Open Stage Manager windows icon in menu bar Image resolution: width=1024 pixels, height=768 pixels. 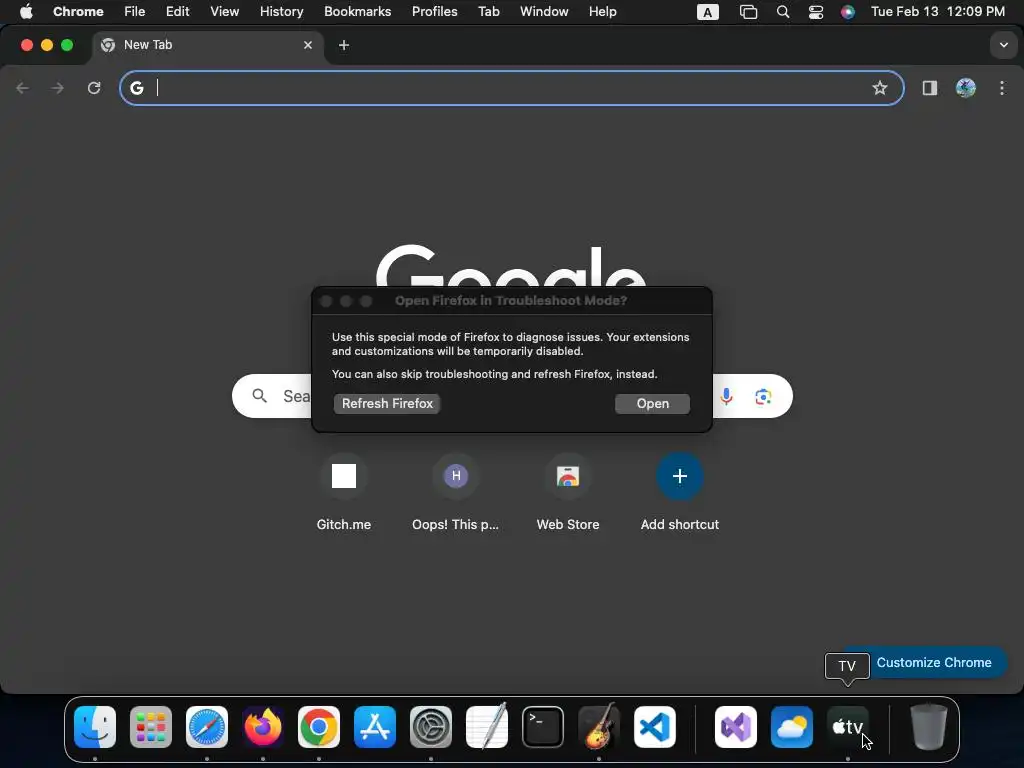[748, 12]
